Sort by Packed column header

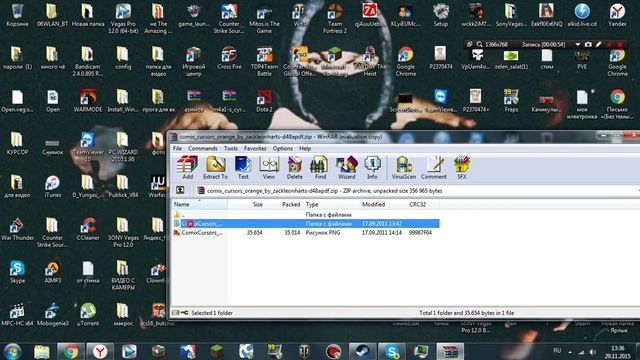click(x=284, y=204)
